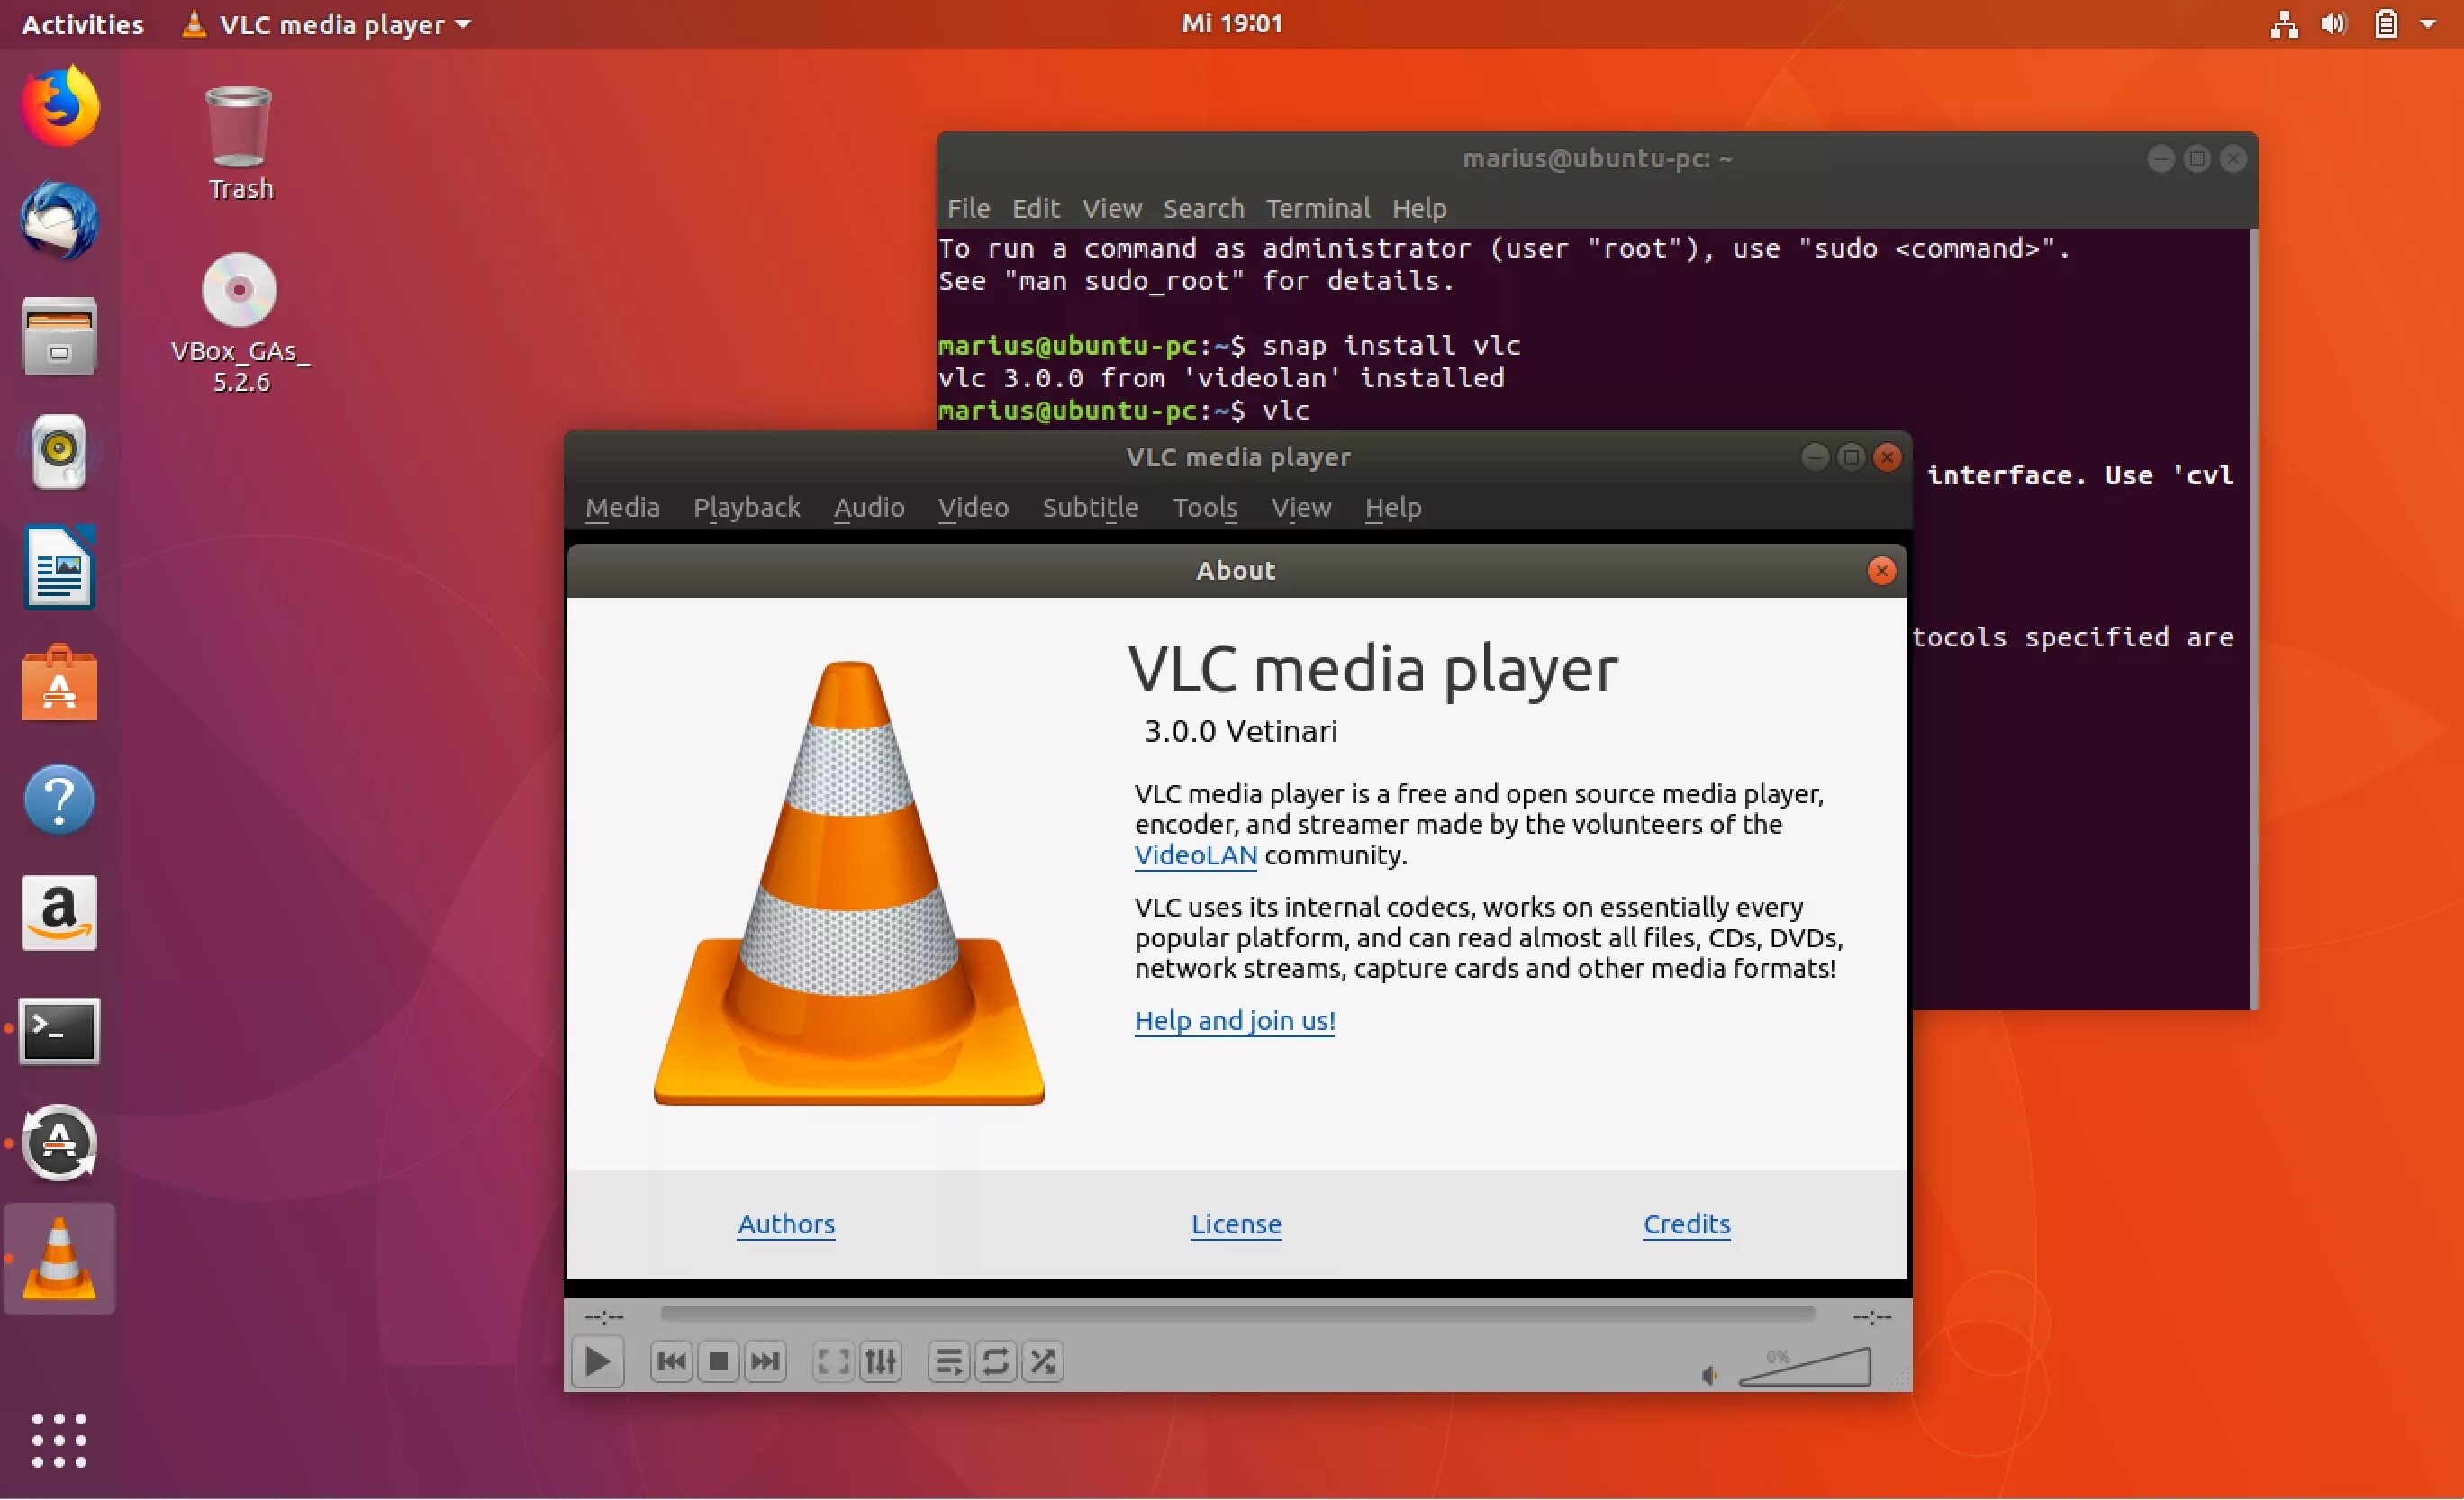This screenshot has height=1500, width=2464.
Task: Launch Firefox from the dock
Action: pyautogui.click(x=59, y=107)
